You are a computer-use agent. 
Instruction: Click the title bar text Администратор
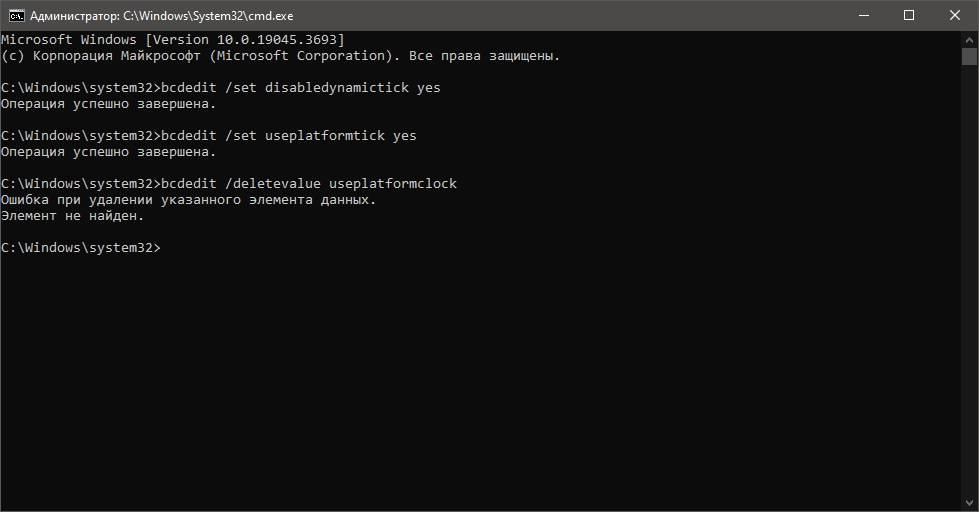click(74, 16)
